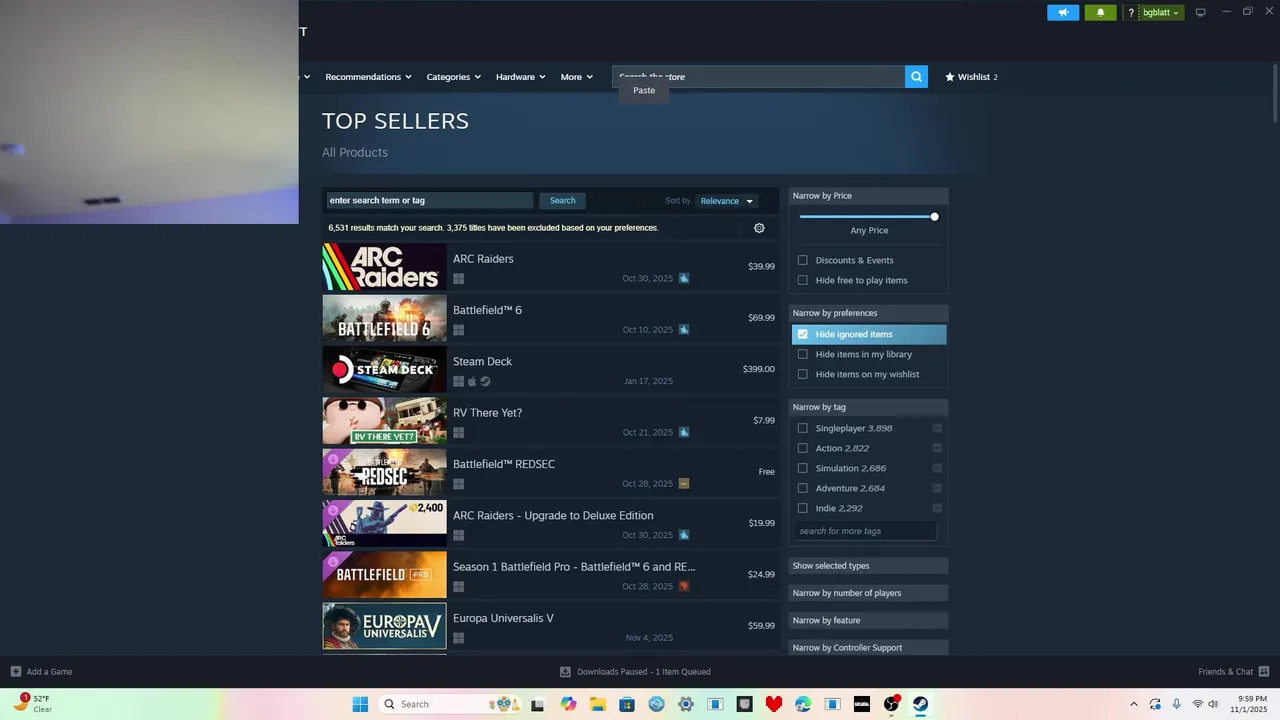Open the Downloads Paused - 1 Item Queued status link
Viewport: 1280px width, 720px height.
pyautogui.click(x=644, y=672)
